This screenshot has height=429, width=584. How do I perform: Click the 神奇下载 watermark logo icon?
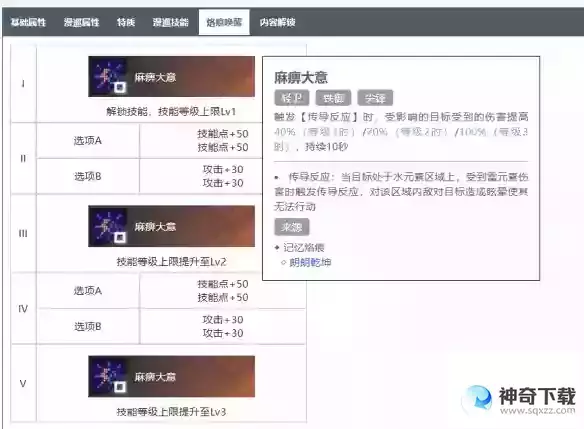coord(477,400)
